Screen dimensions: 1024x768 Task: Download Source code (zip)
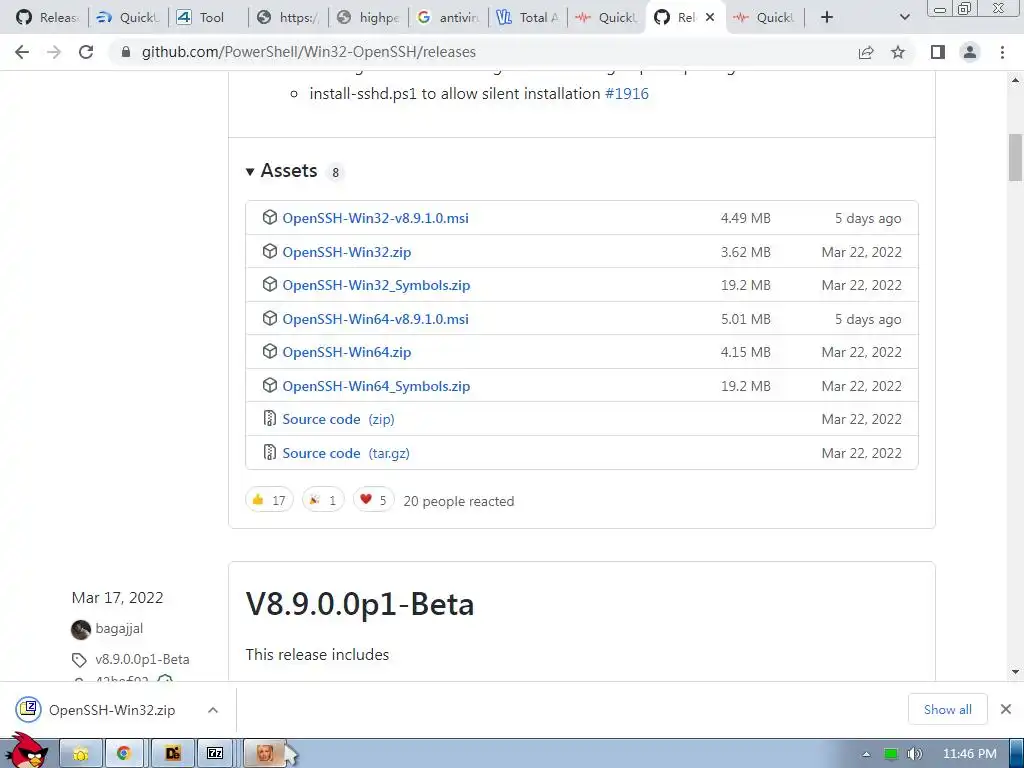(x=338, y=419)
